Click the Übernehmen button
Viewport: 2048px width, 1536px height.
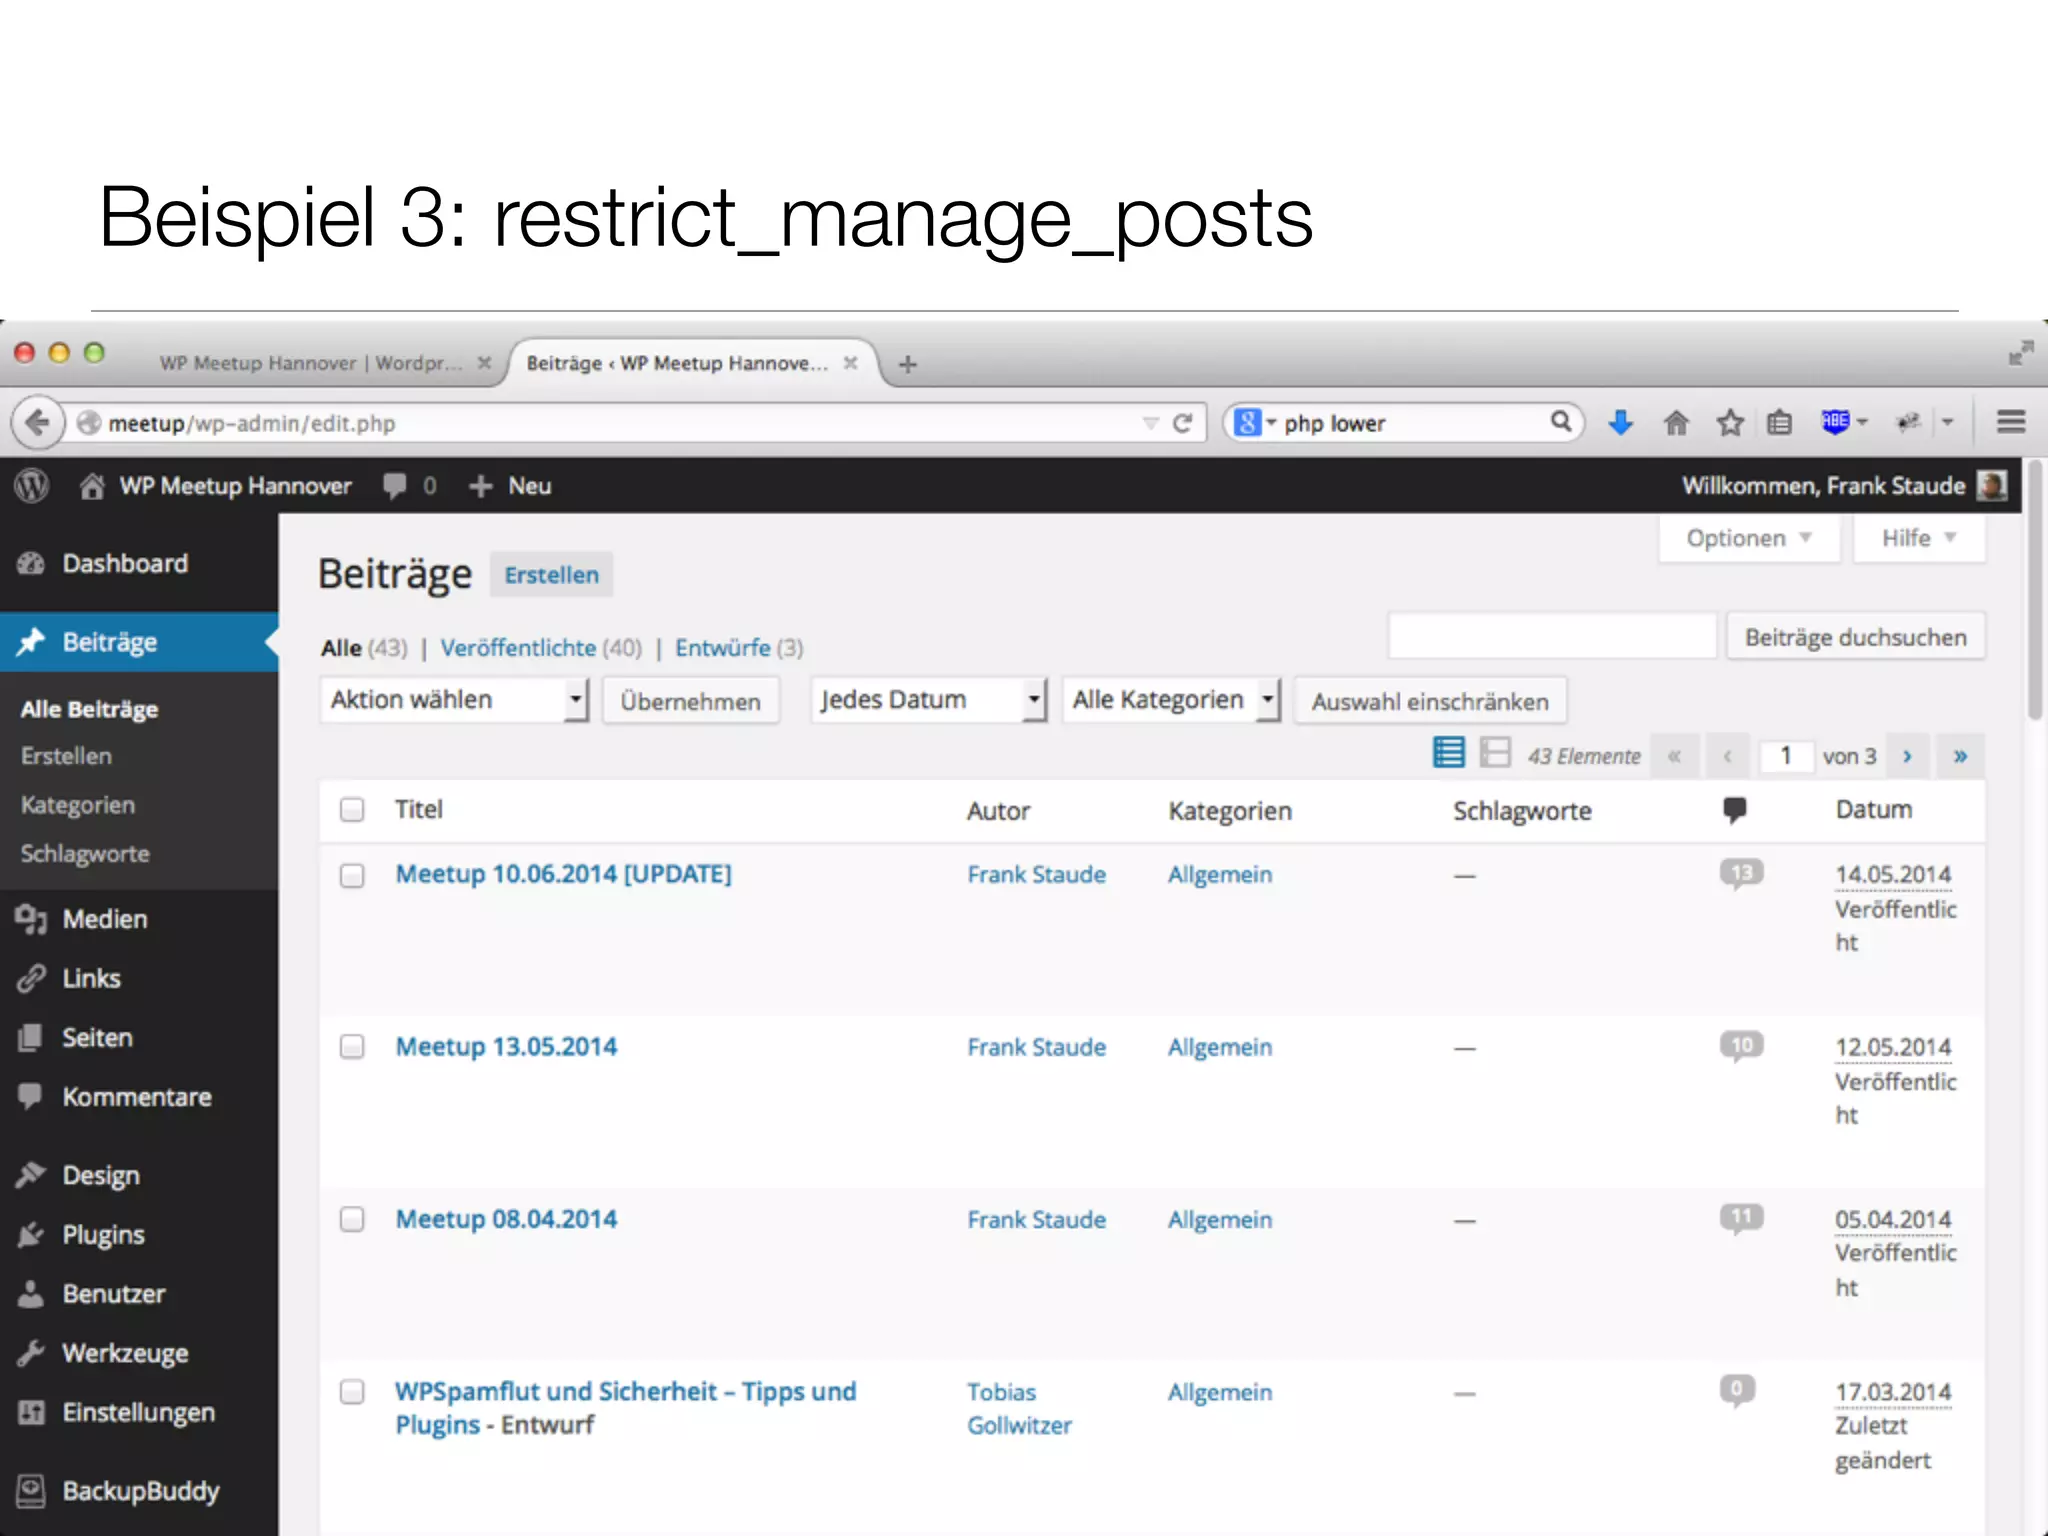[690, 701]
